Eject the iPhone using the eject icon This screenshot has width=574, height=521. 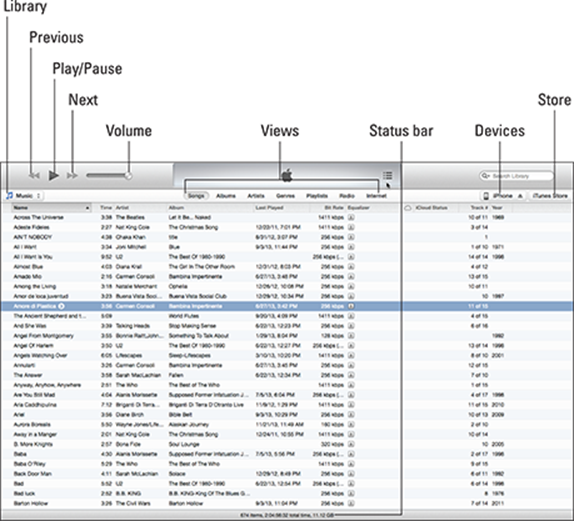[520, 196]
